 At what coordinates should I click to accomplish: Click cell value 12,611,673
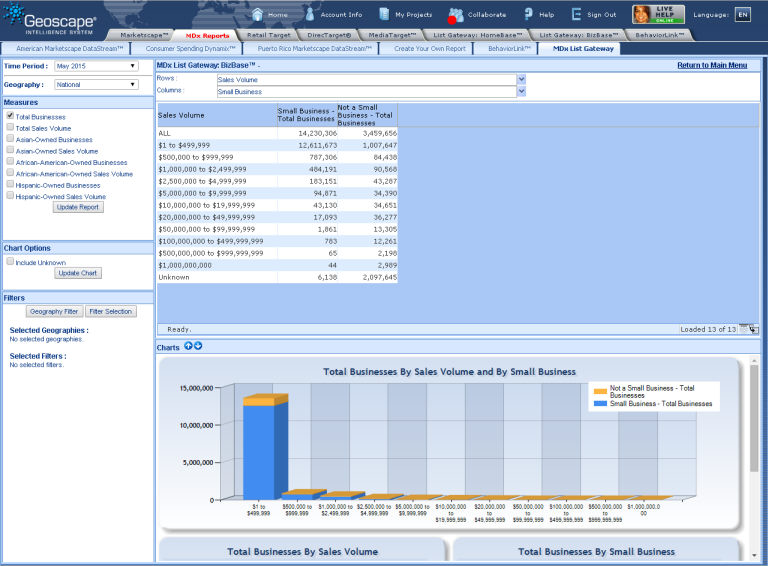[x=317, y=145]
